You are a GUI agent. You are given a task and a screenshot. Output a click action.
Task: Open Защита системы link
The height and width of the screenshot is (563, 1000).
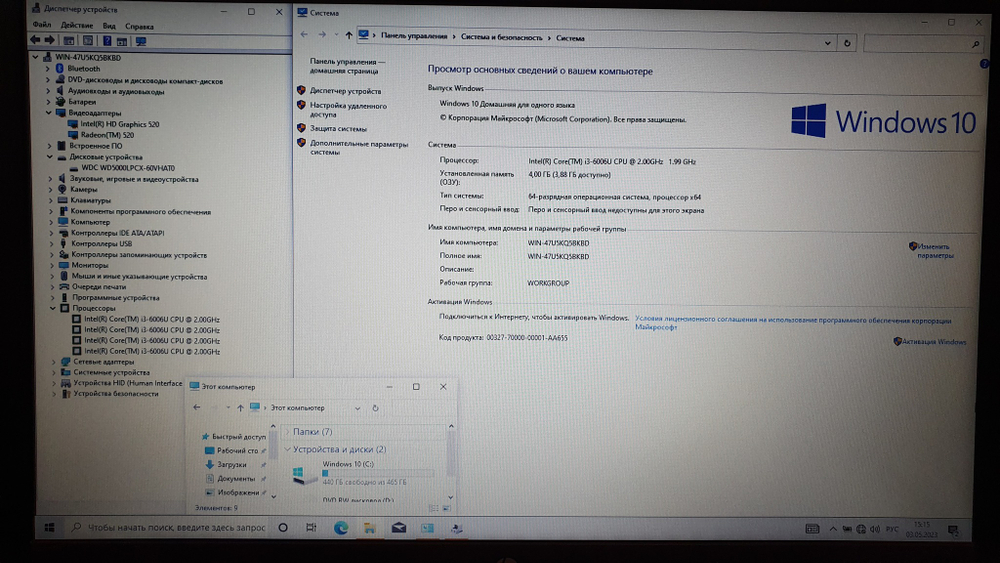coord(338,128)
